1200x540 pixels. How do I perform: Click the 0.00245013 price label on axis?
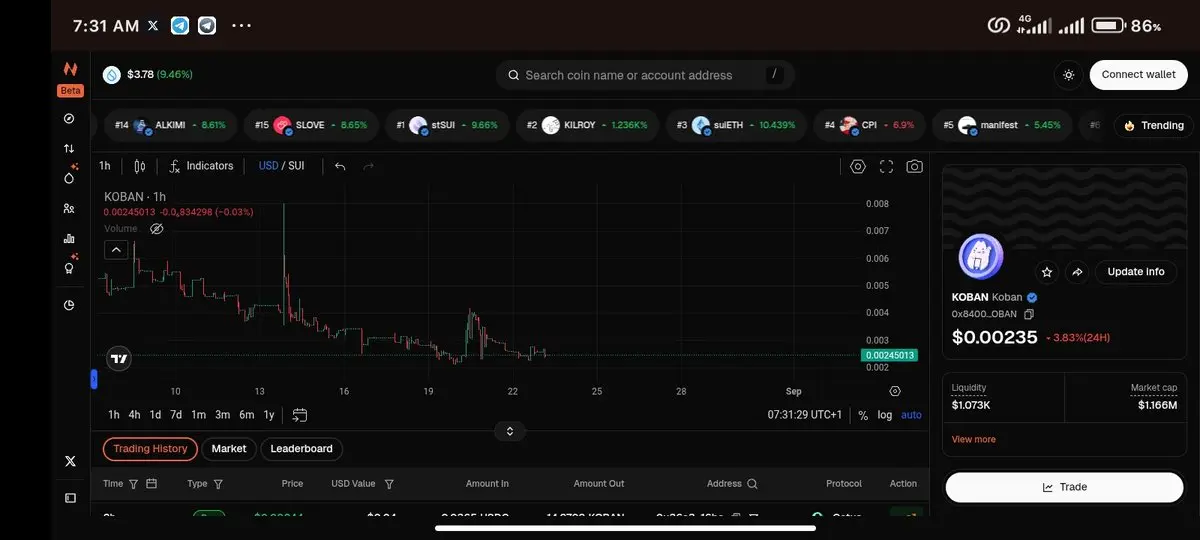[x=889, y=355]
